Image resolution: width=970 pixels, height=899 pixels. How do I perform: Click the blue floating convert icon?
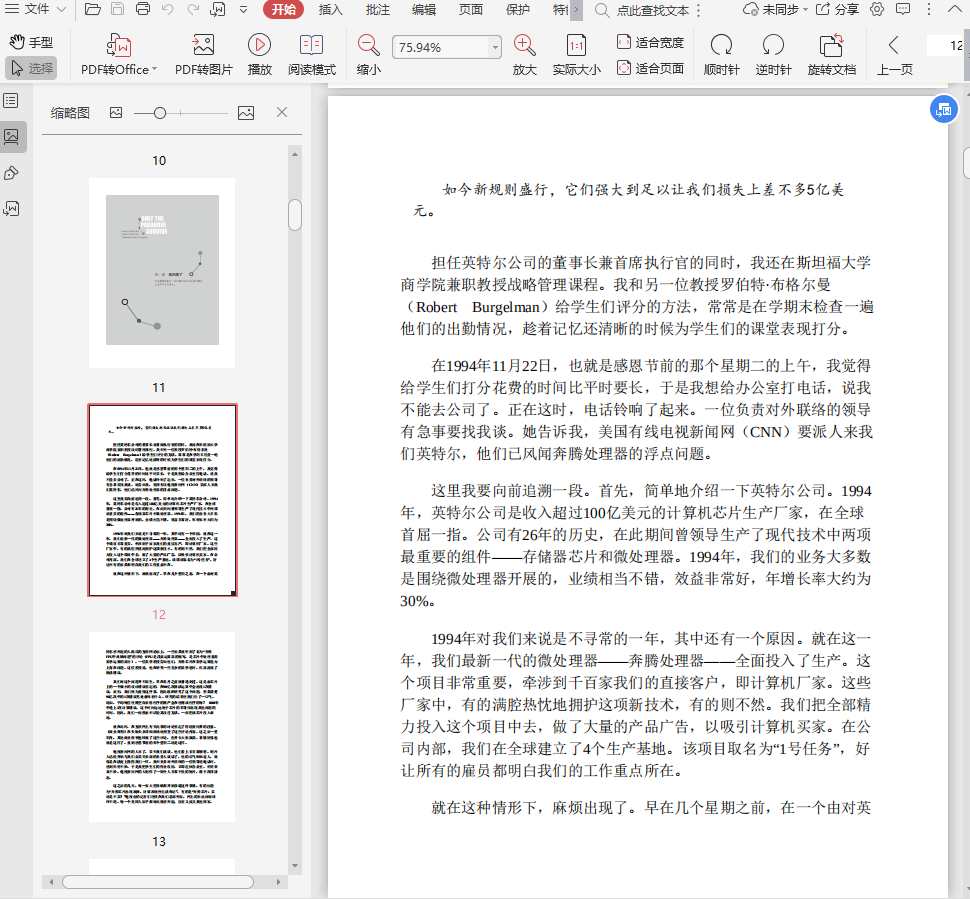[943, 110]
